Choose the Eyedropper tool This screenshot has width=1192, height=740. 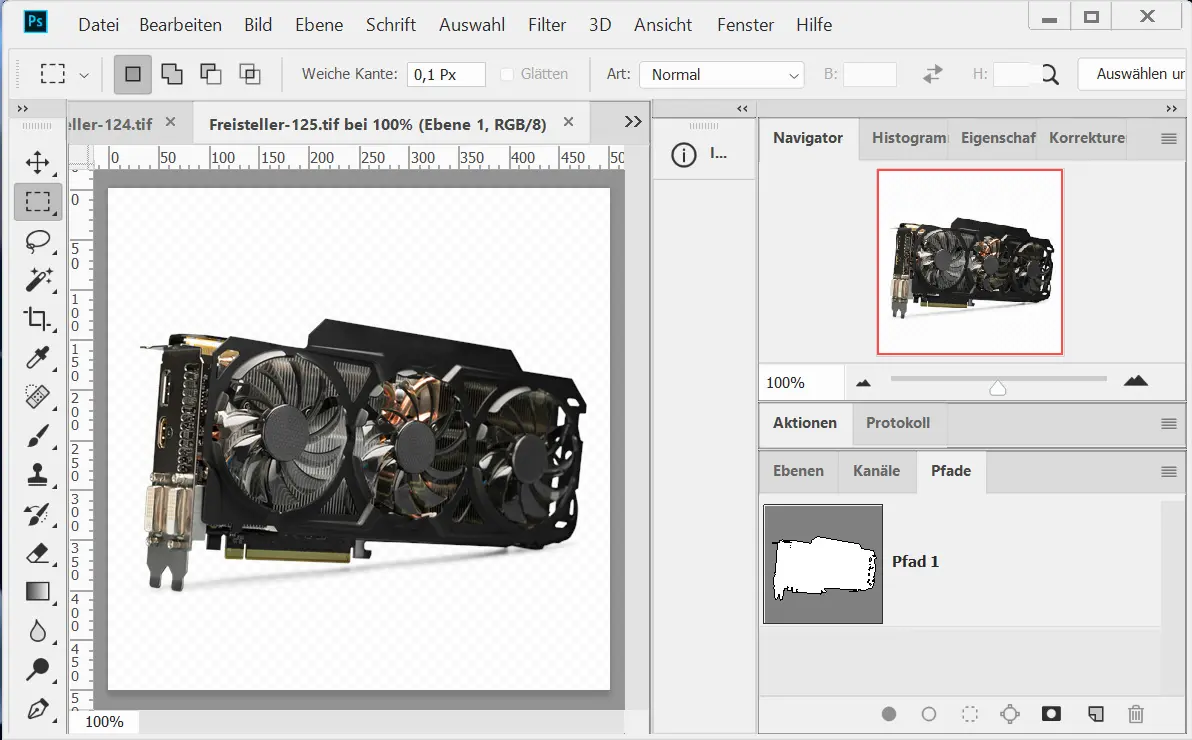coord(38,358)
